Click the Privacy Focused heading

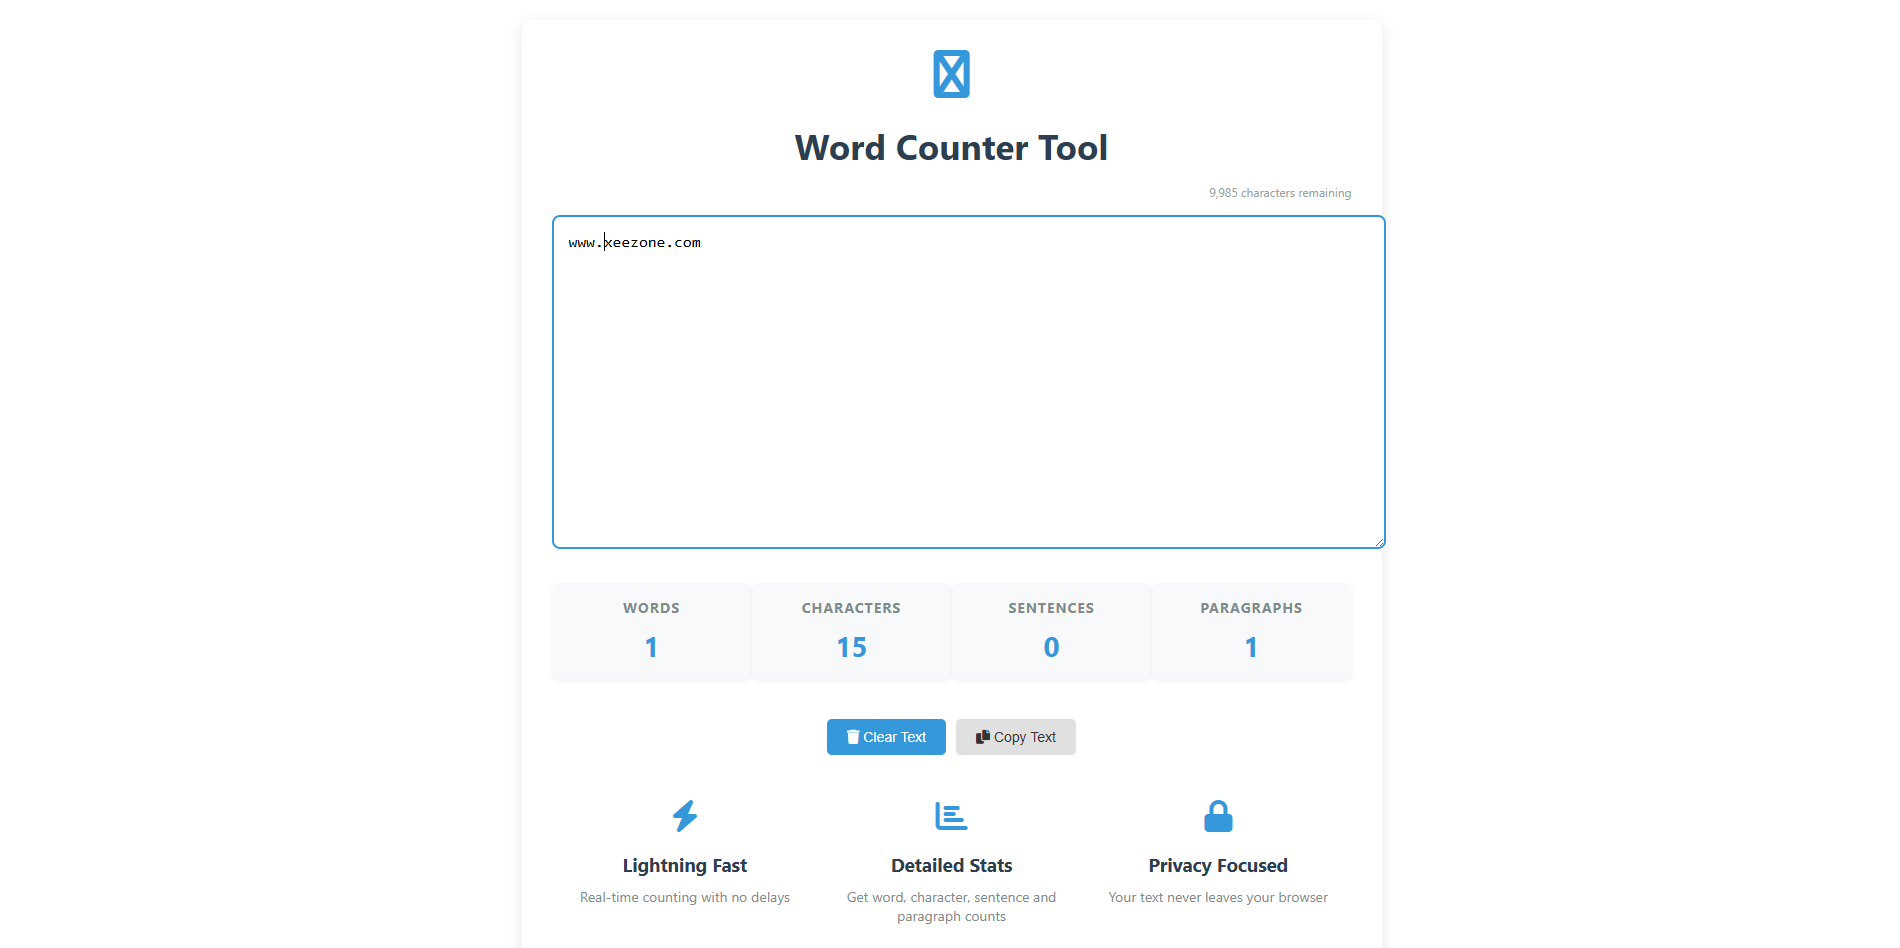[1218, 866]
